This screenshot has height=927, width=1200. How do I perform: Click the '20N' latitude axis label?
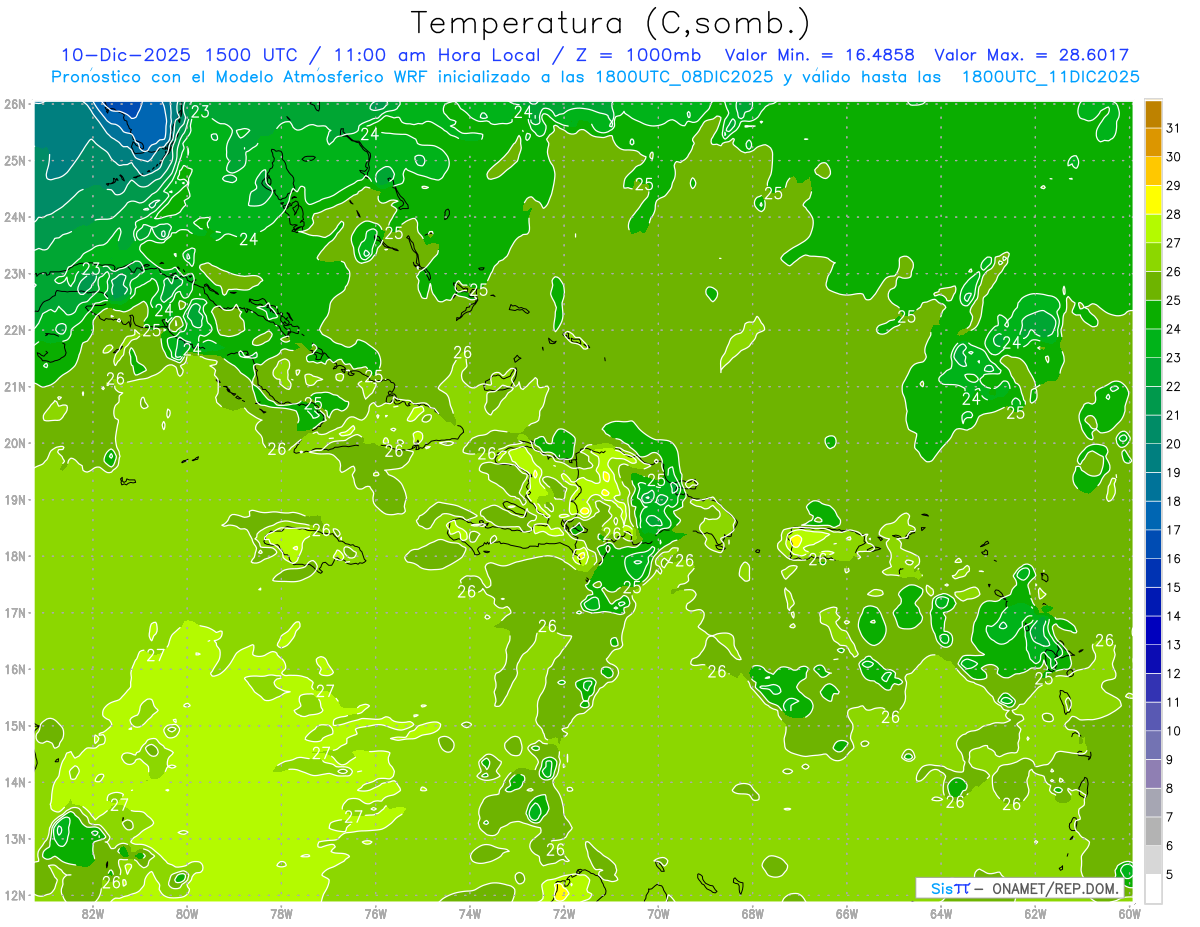pos(14,443)
